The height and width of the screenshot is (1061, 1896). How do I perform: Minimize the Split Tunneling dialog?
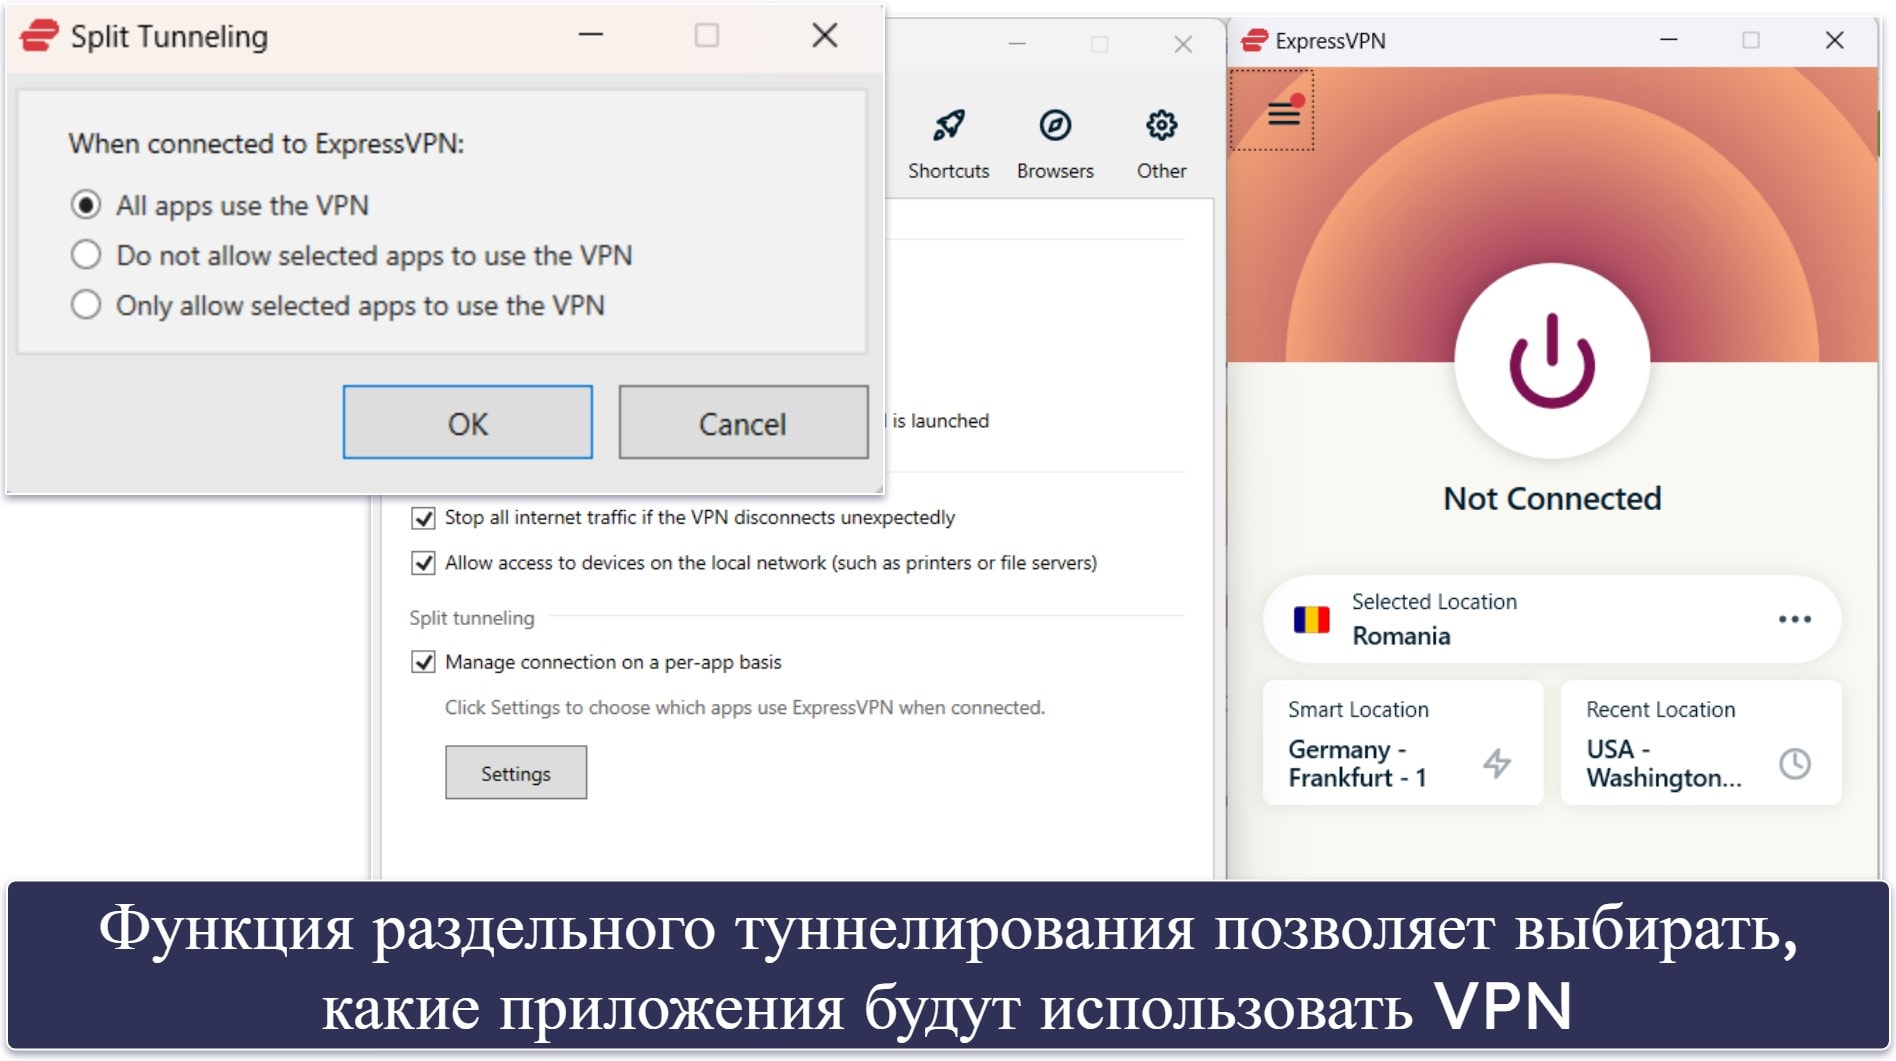(x=591, y=36)
